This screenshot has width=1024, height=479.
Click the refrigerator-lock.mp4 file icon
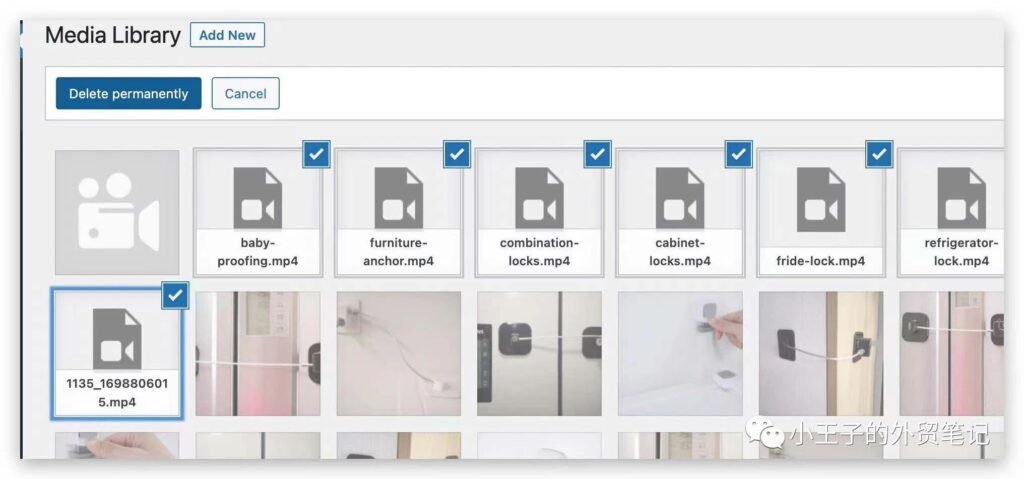[961, 198]
